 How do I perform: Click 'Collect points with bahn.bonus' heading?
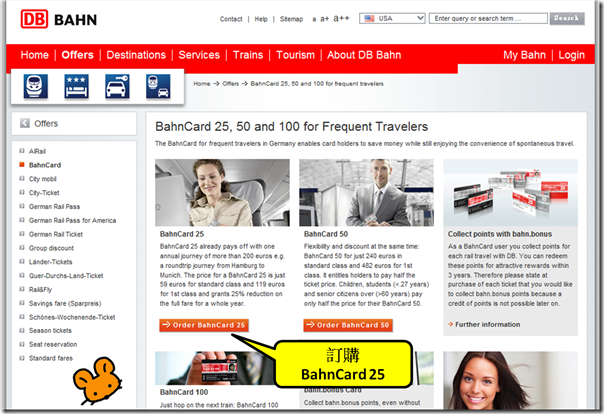coord(500,234)
